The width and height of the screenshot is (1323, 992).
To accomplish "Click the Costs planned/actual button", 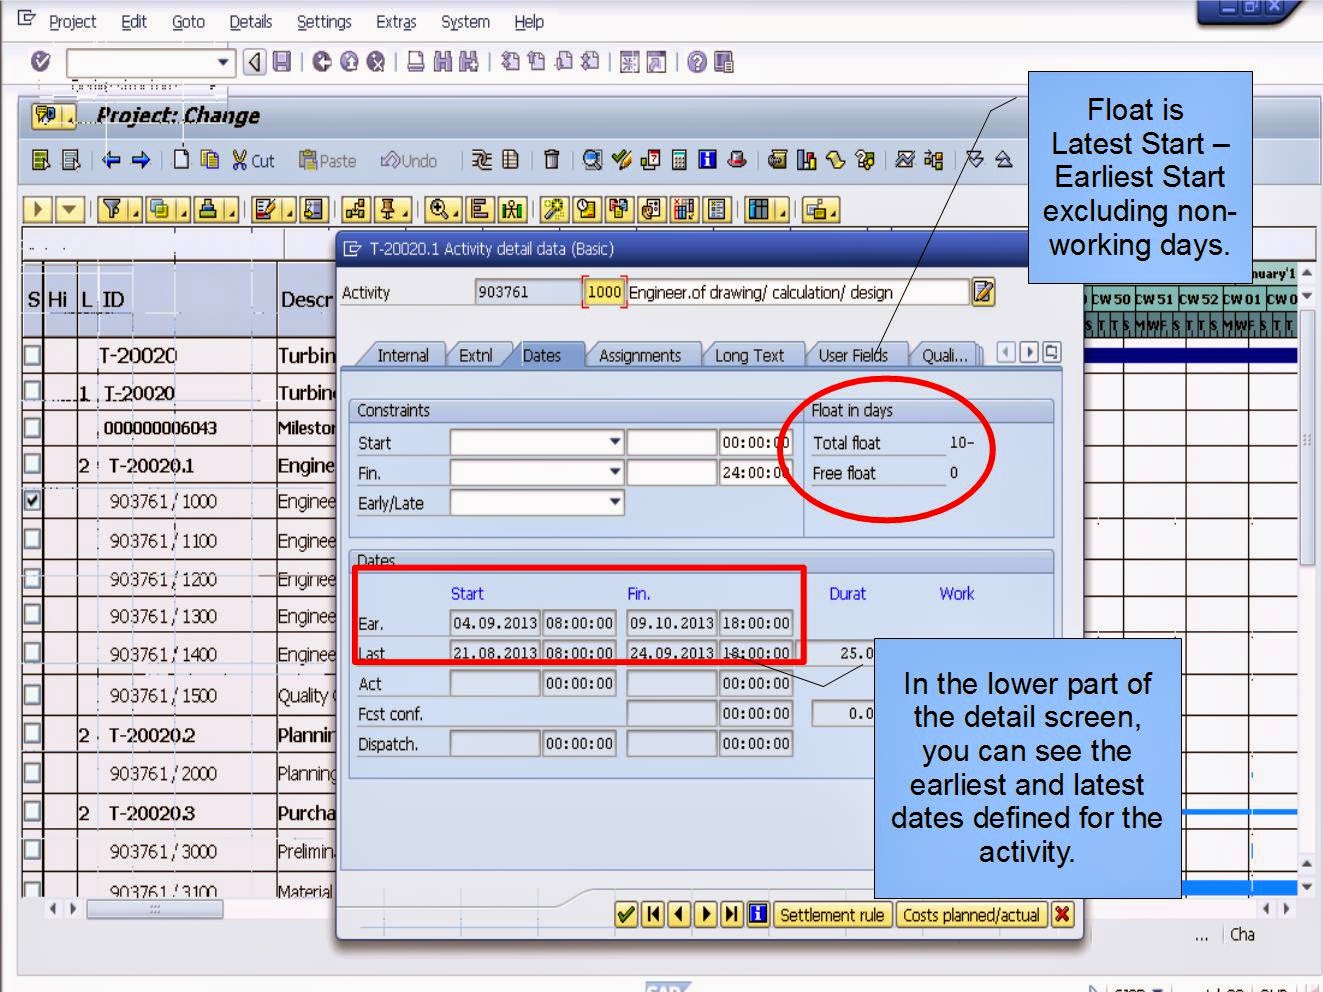I will pyautogui.click(x=971, y=914).
